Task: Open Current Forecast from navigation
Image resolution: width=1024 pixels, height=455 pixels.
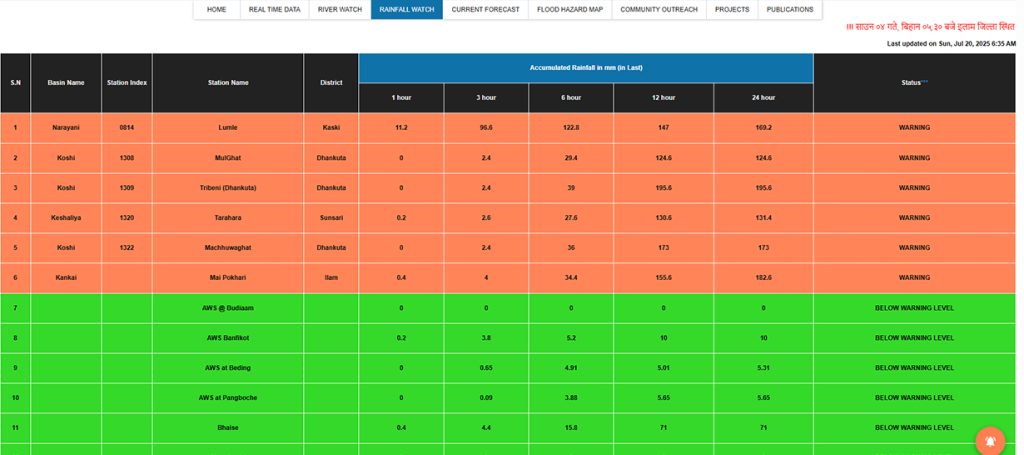Action: pos(485,9)
